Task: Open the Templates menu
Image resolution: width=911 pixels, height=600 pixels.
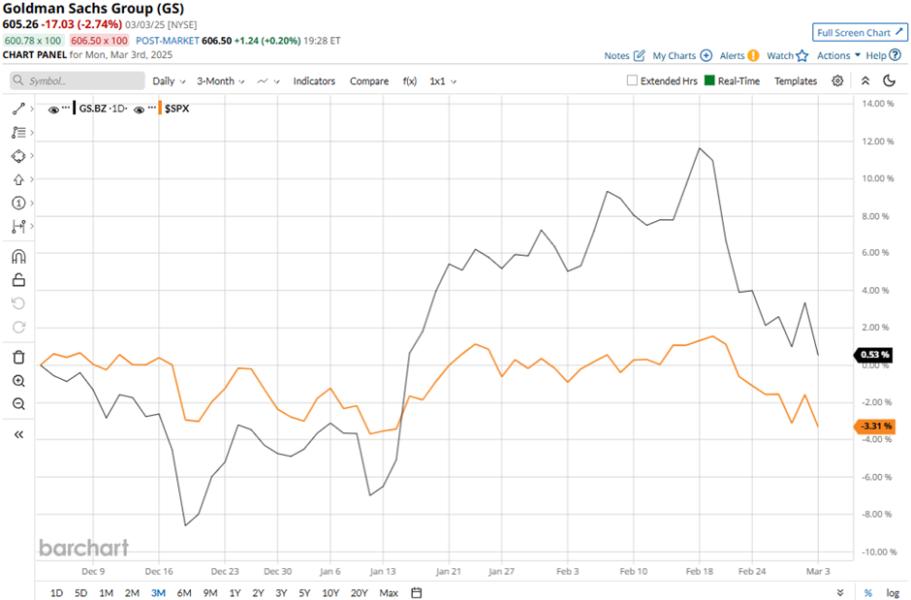Action: point(795,81)
